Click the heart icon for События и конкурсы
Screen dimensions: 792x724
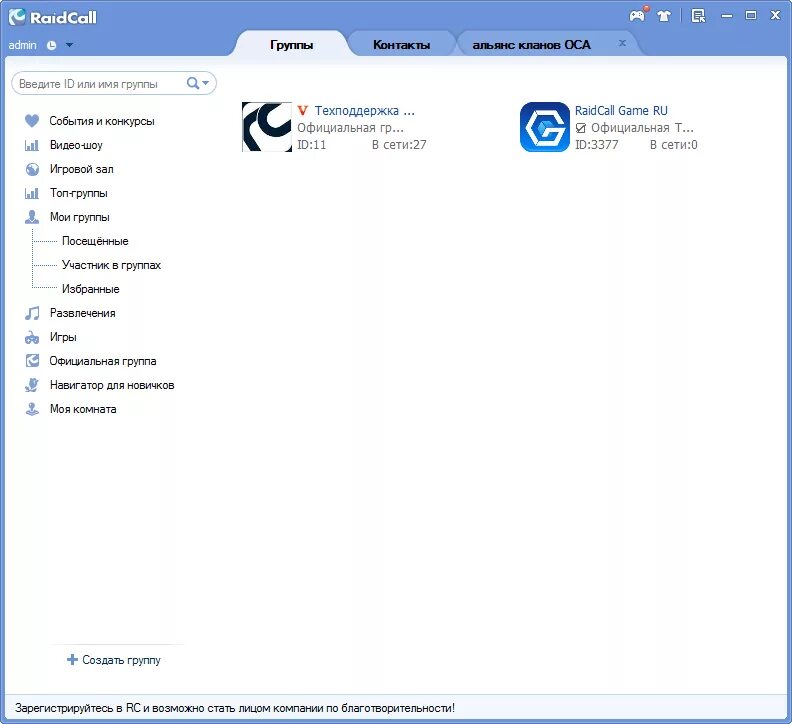click(32, 121)
